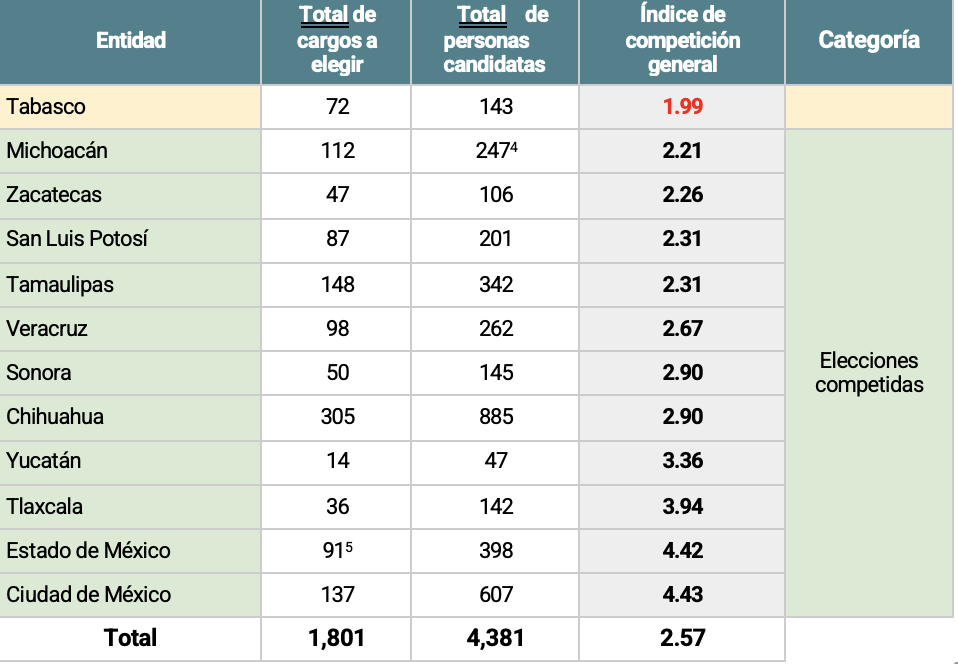Click the Veracruz index value 2.67

[x=682, y=329]
